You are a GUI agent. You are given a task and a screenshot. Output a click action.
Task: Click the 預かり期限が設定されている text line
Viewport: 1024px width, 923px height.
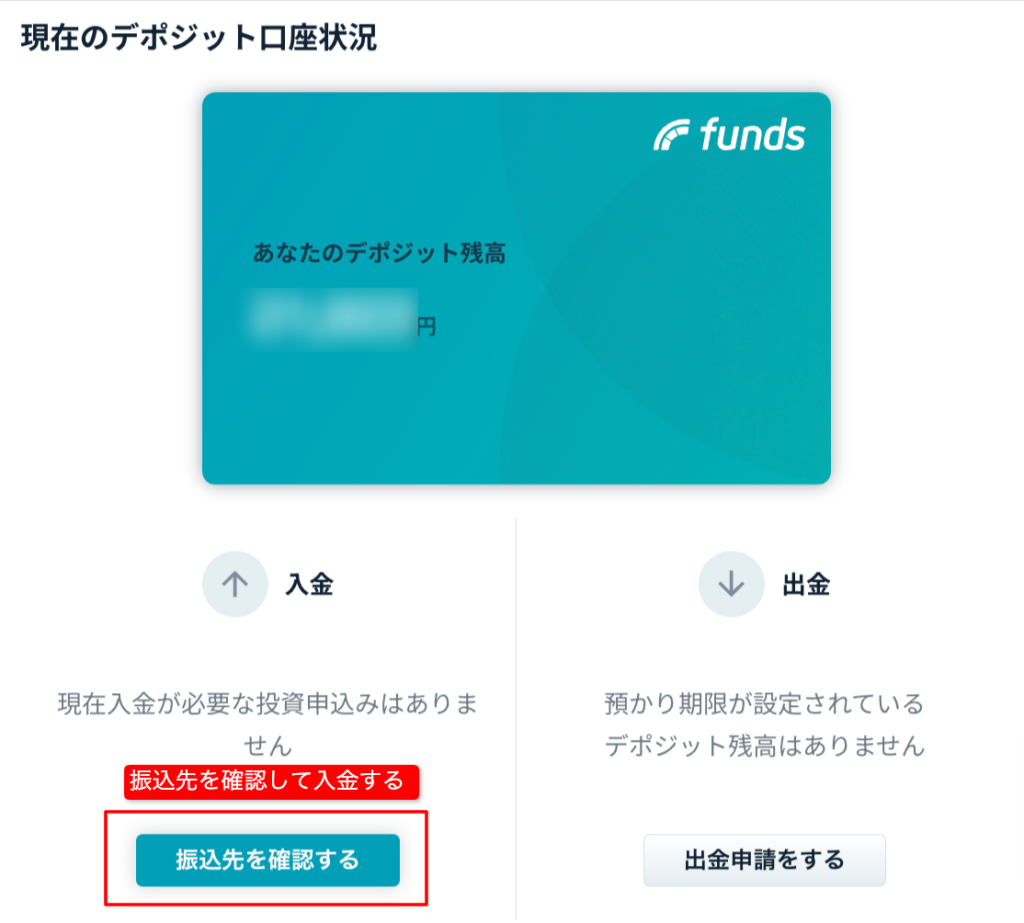coord(764,703)
